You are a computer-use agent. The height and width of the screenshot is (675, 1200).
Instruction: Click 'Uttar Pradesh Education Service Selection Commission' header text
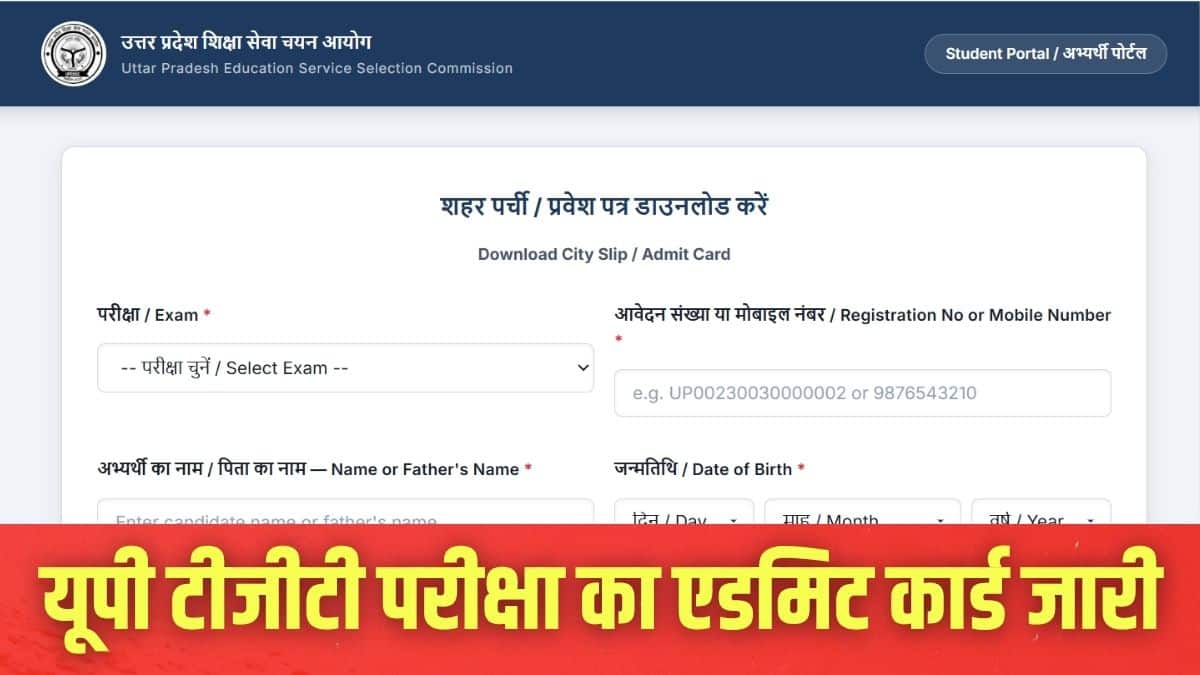(317, 69)
